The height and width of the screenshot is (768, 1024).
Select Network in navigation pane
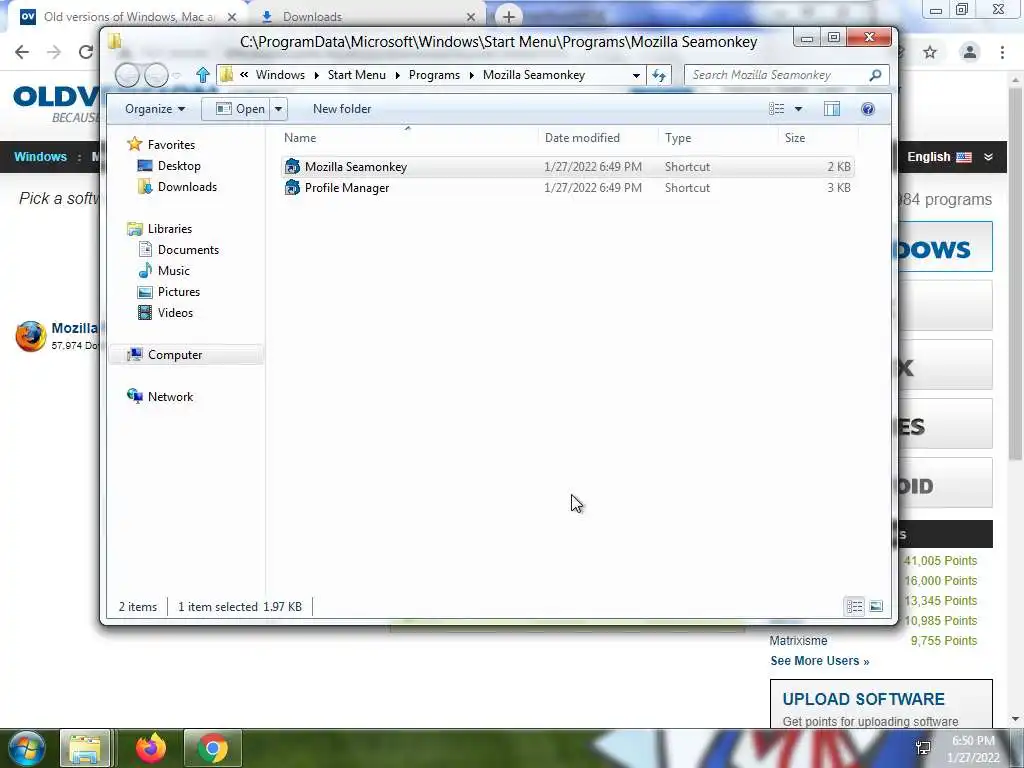[x=170, y=396]
